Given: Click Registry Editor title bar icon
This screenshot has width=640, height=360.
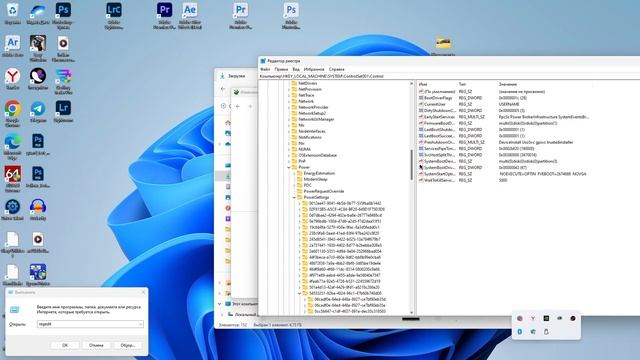Looking at the screenshot, I should (263, 61).
